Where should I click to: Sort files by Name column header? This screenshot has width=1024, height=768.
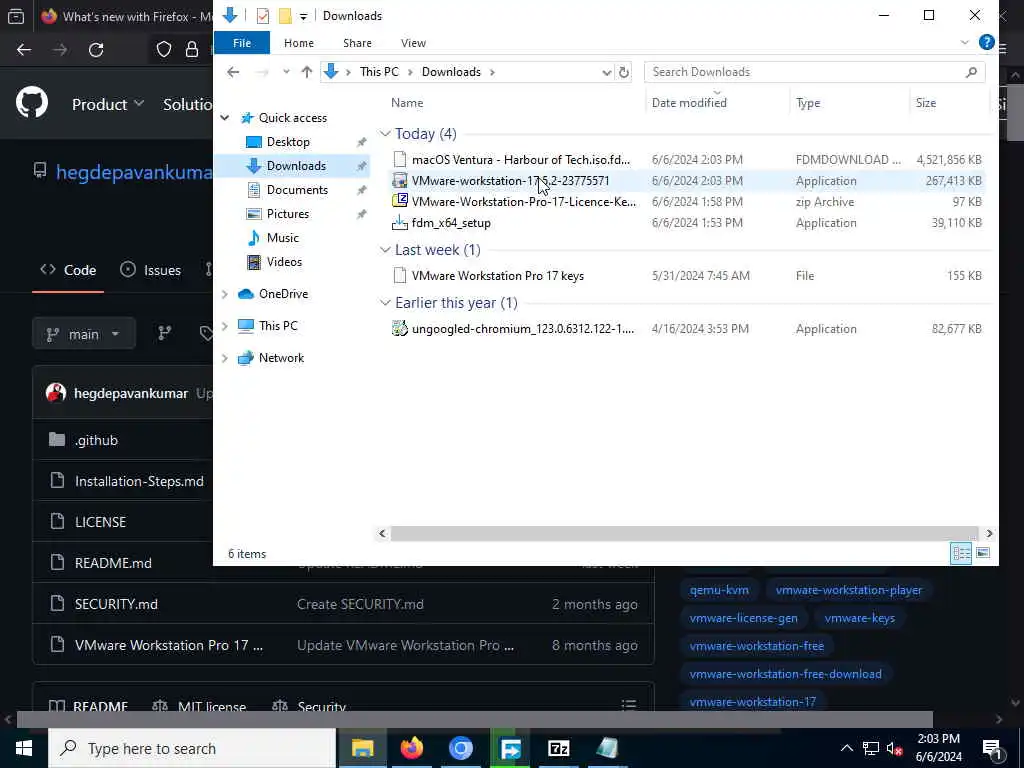click(x=407, y=103)
